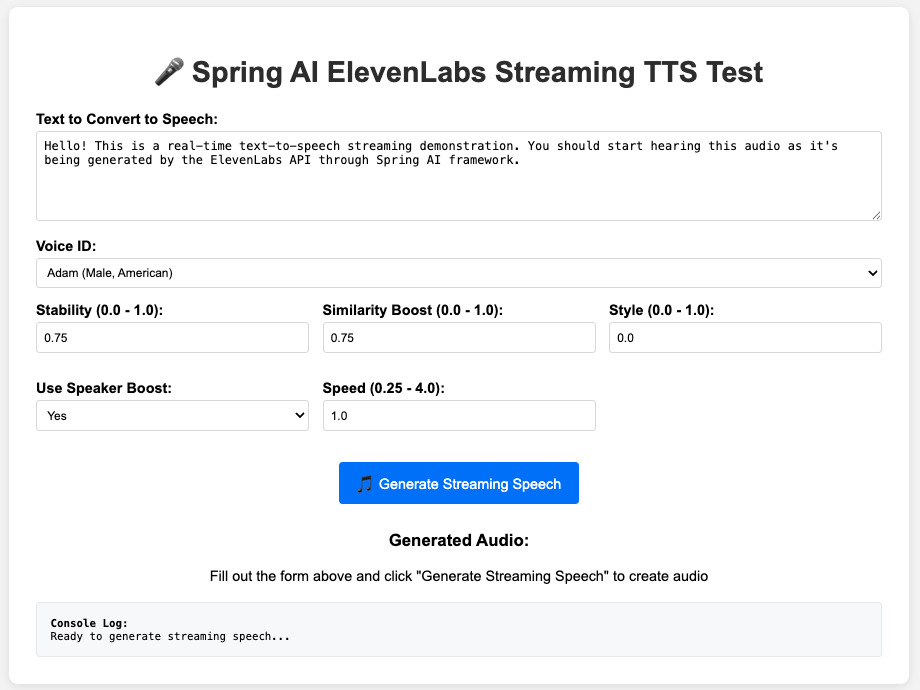Image resolution: width=920 pixels, height=690 pixels.
Task: Click the music note icon on Generate button
Action: 365,484
